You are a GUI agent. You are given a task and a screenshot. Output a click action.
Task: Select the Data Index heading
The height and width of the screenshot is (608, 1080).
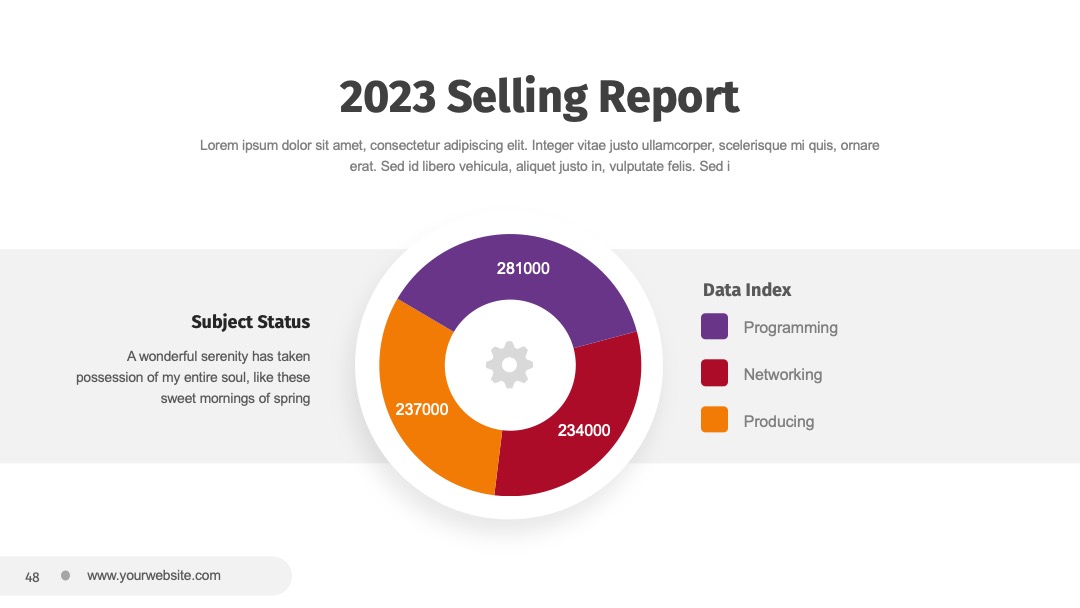(747, 290)
